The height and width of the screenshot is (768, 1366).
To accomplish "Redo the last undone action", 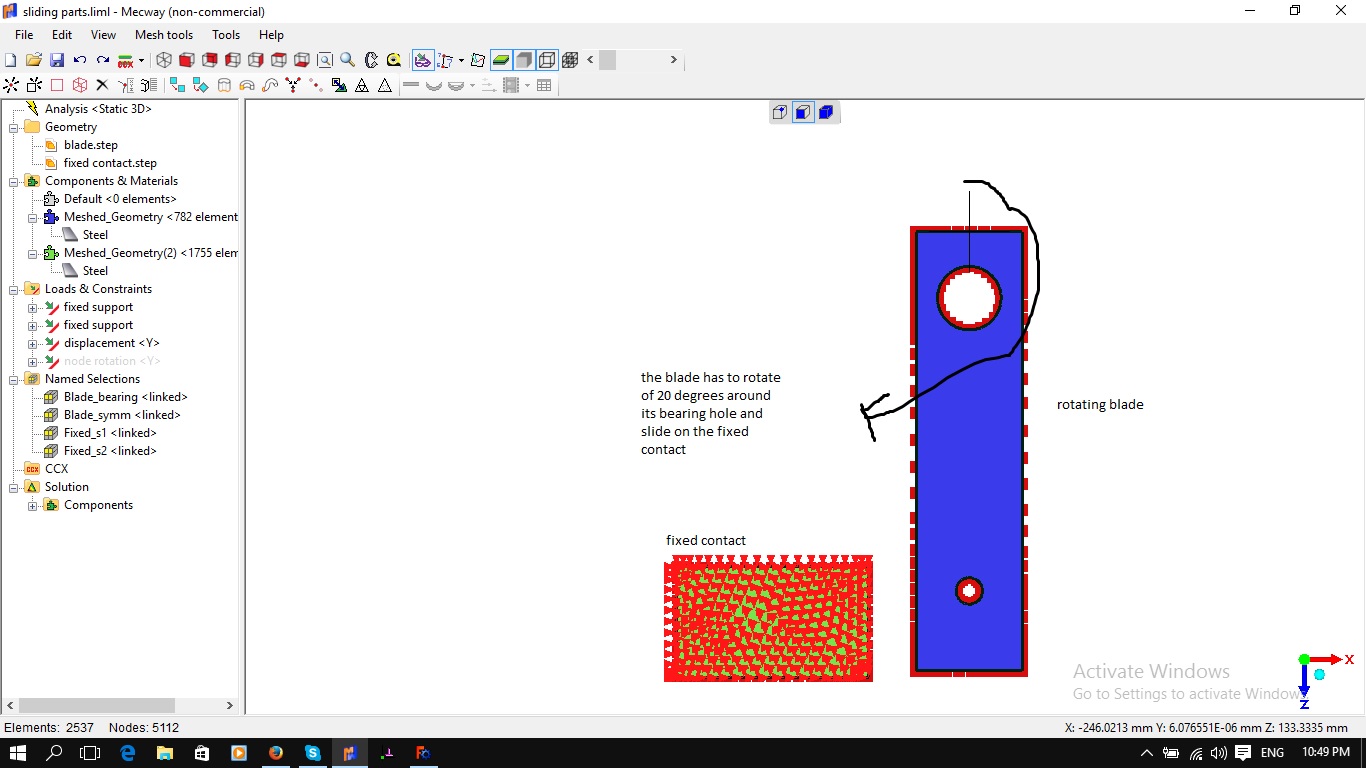I will click(103, 60).
